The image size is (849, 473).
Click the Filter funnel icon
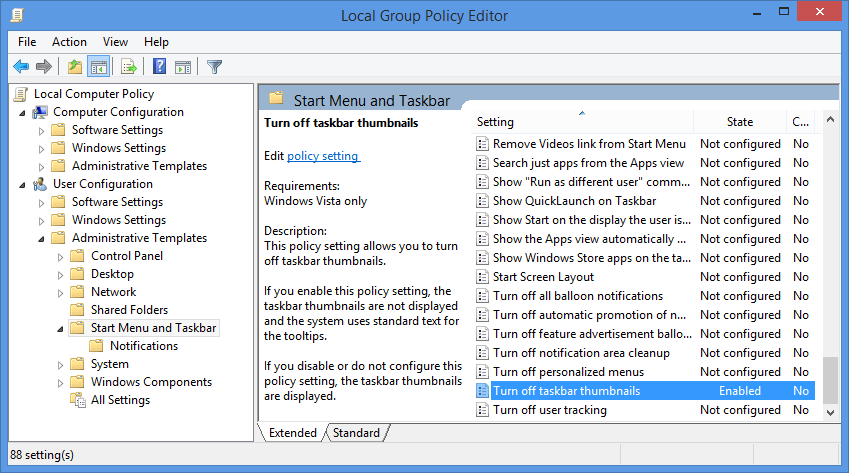214,67
